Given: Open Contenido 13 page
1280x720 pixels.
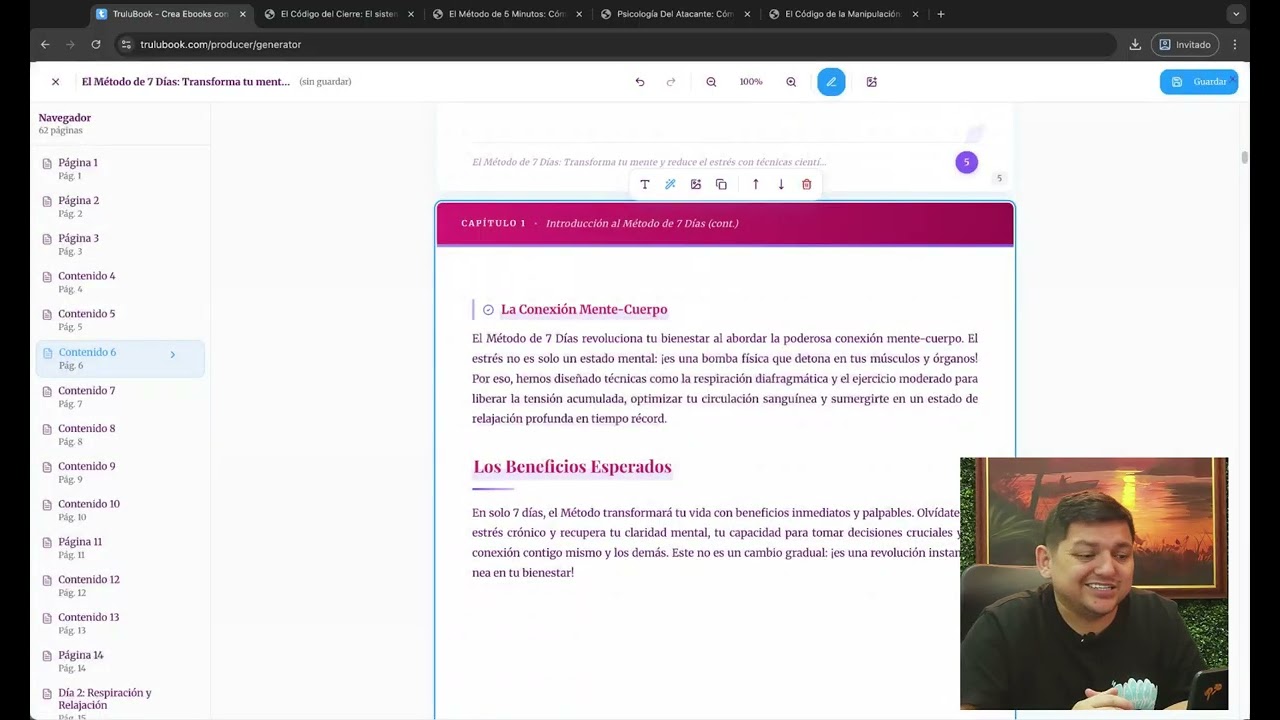Looking at the screenshot, I should pos(120,623).
